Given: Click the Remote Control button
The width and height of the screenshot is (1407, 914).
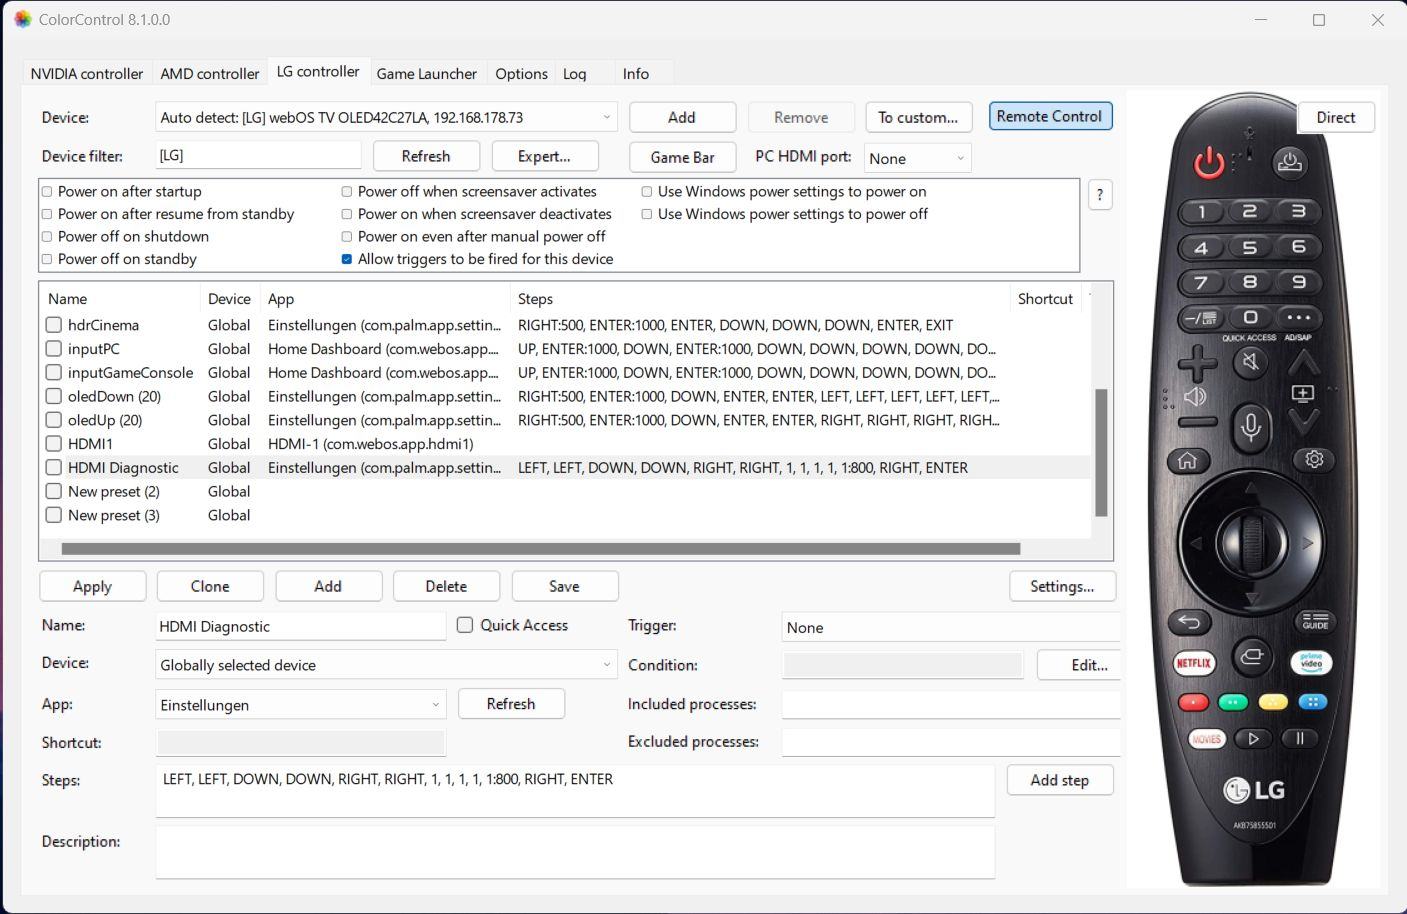Looking at the screenshot, I should 1050,116.
